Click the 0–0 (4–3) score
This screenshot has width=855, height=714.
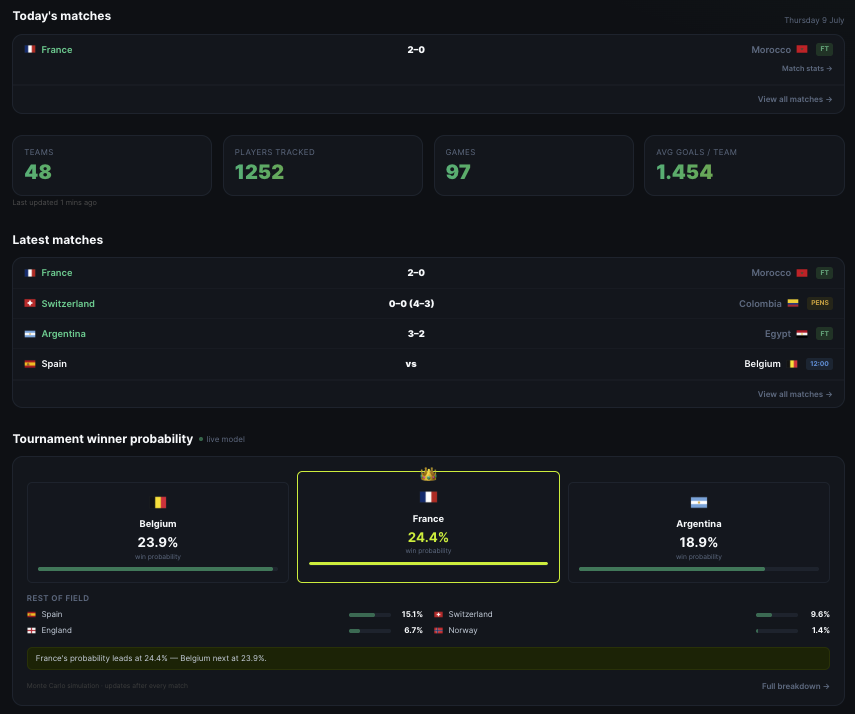click(x=411, y=303)
